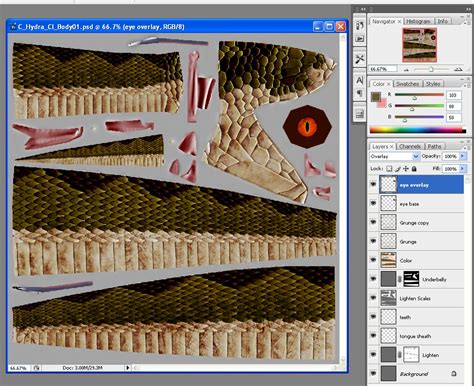Hide the Lighten Scales layer
The width and height of the screenshot is (474, 386).
pyautogui.click(x=373, y=298)
